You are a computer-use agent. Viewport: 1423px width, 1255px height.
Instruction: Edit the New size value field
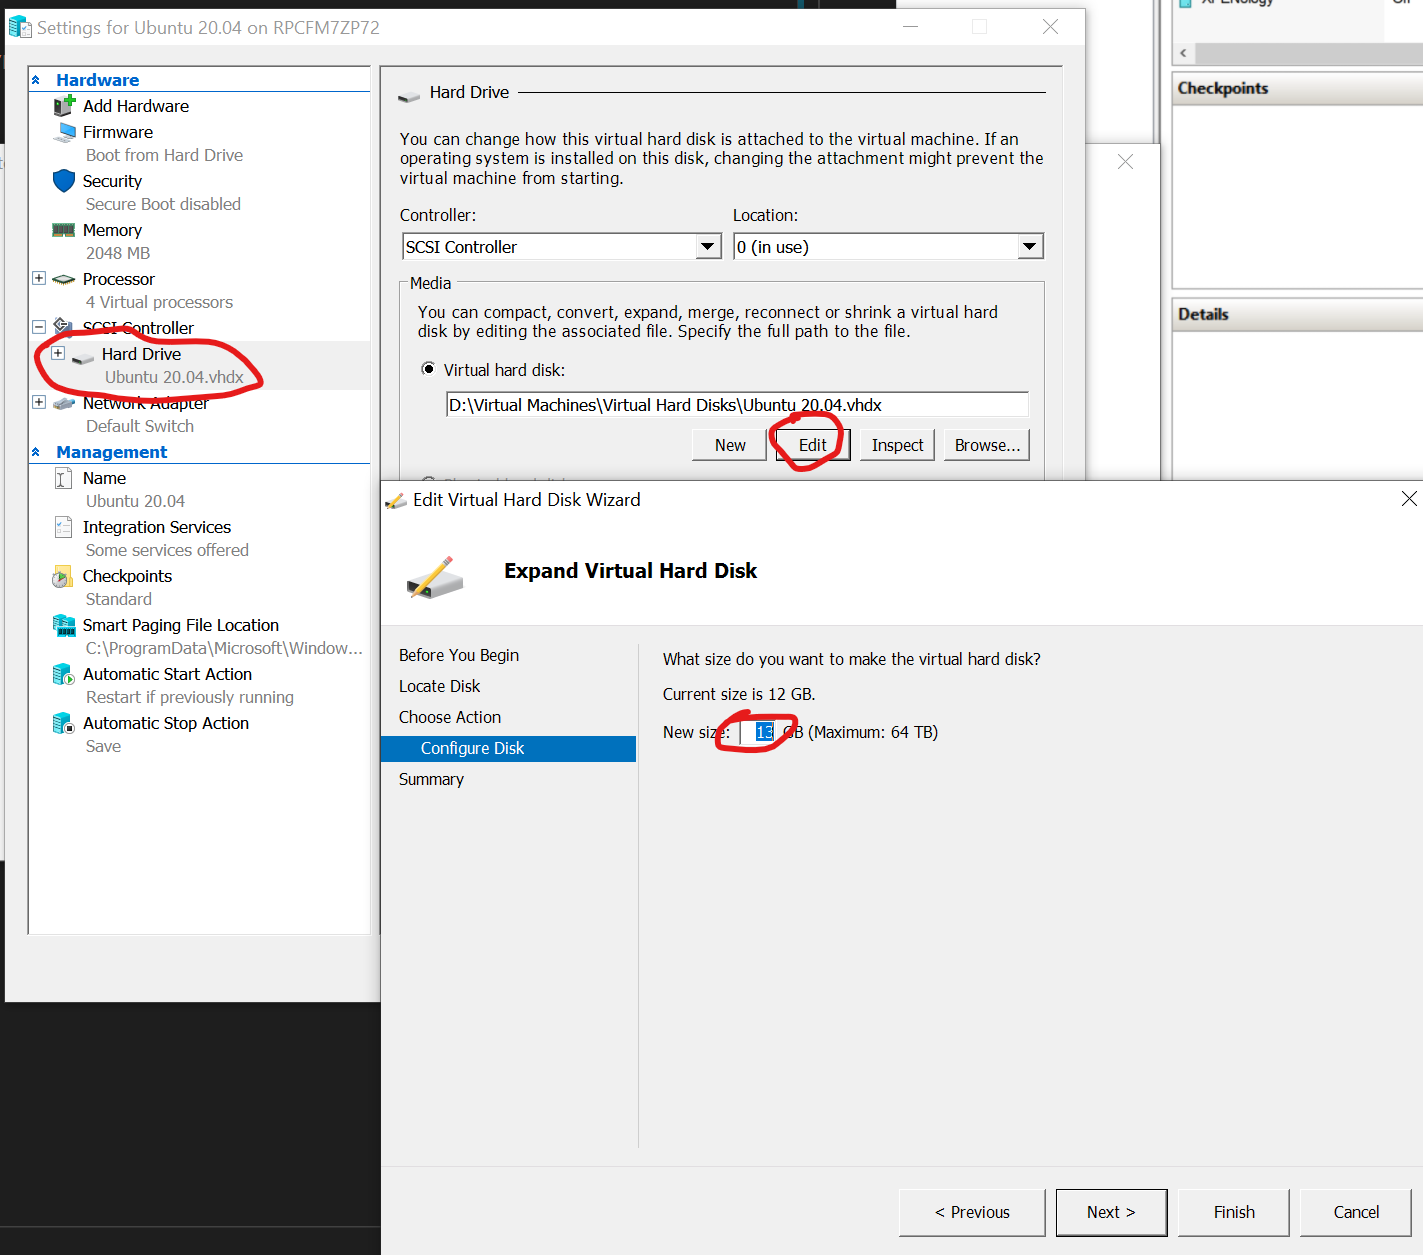[762, 731]
